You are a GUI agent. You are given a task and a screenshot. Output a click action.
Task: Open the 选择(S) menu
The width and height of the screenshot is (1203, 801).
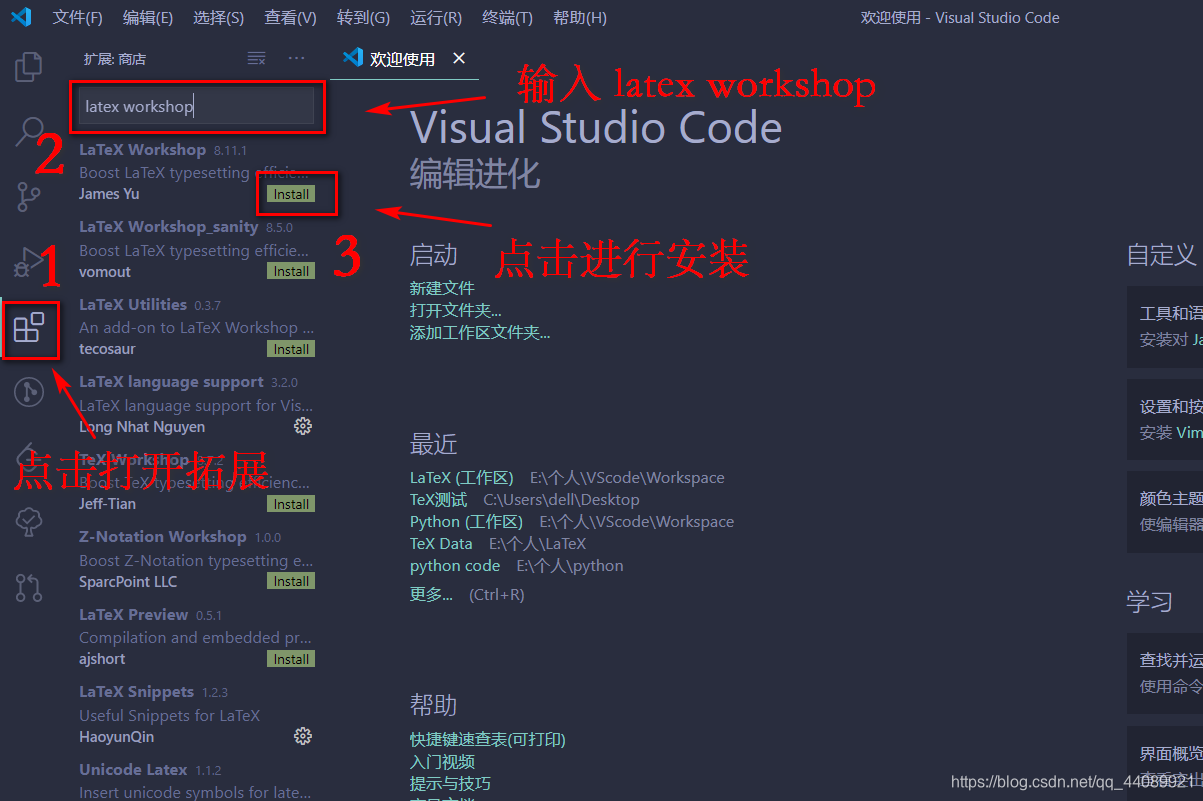[219, 18]
